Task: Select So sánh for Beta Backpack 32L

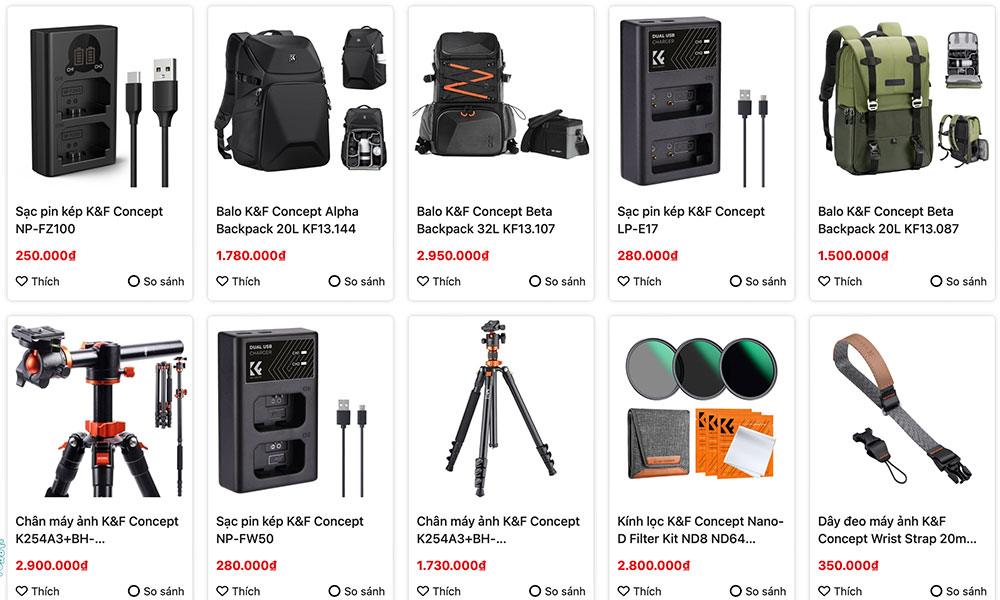Action: (x=534, y=281)
